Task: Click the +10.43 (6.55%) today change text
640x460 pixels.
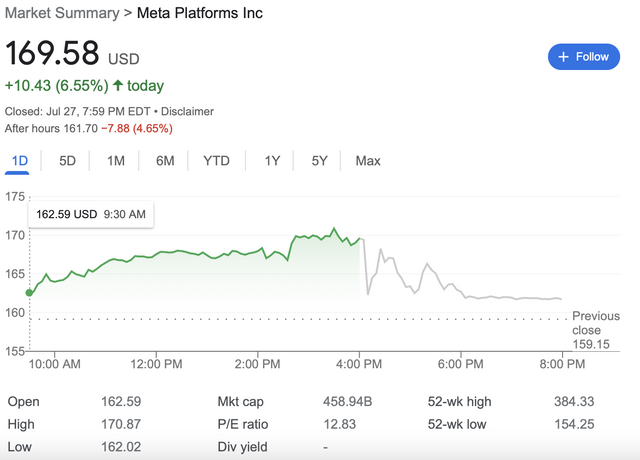Action: pos(84,86)
